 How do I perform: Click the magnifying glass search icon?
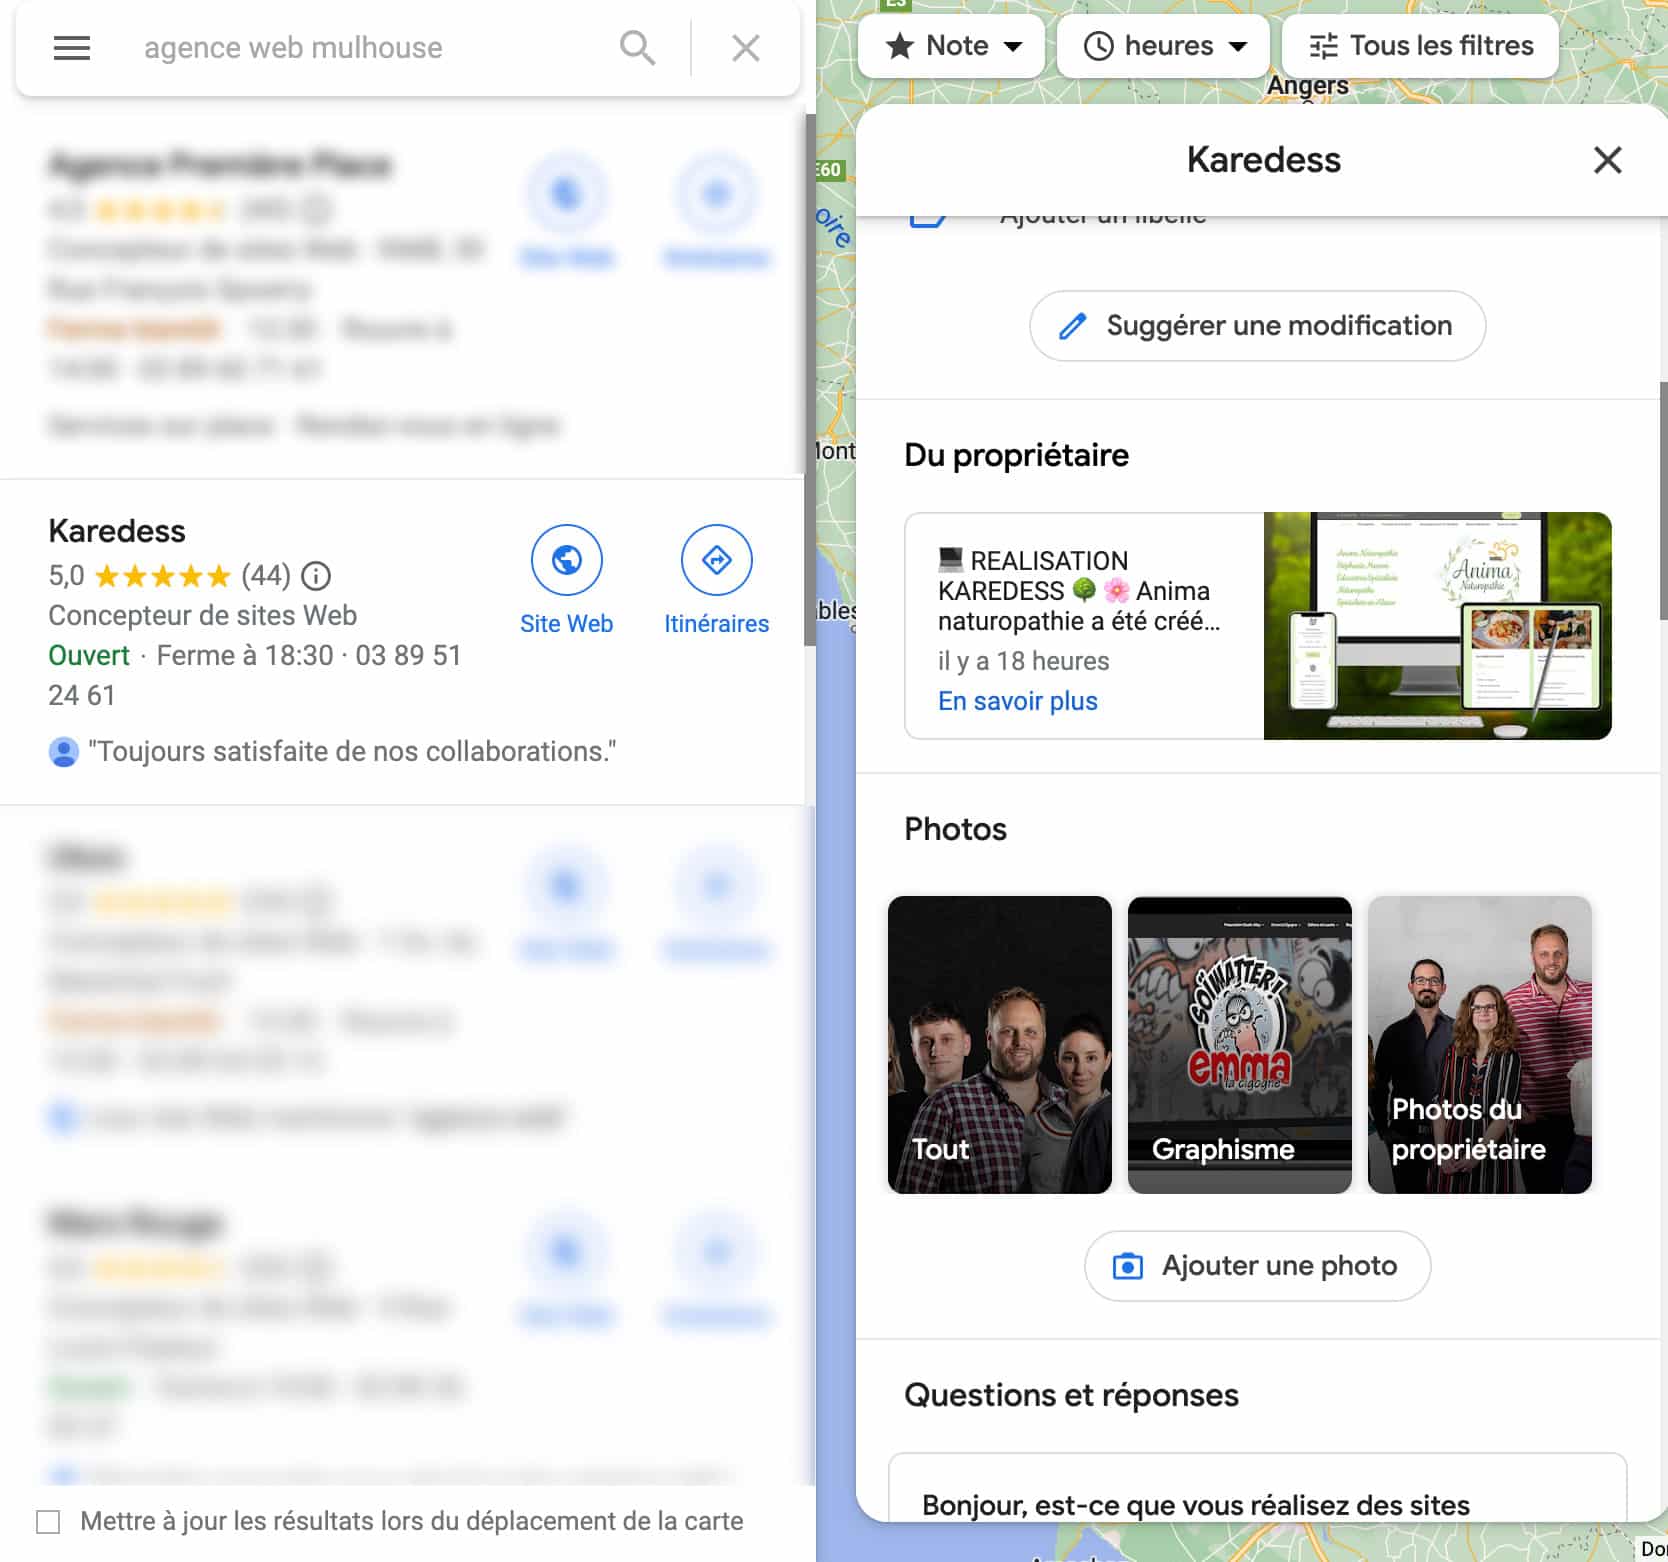(x=637, y=48)
